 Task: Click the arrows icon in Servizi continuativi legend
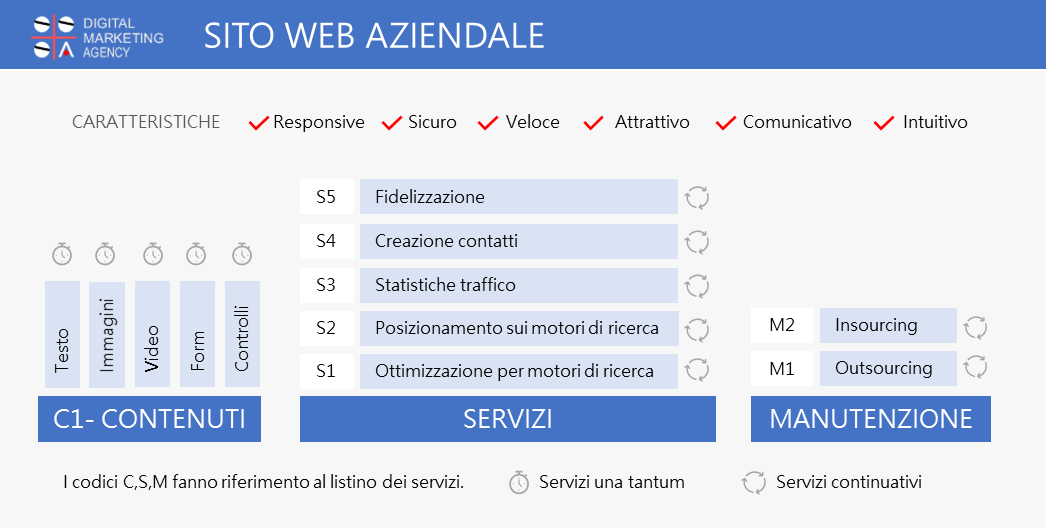[754, 482]
